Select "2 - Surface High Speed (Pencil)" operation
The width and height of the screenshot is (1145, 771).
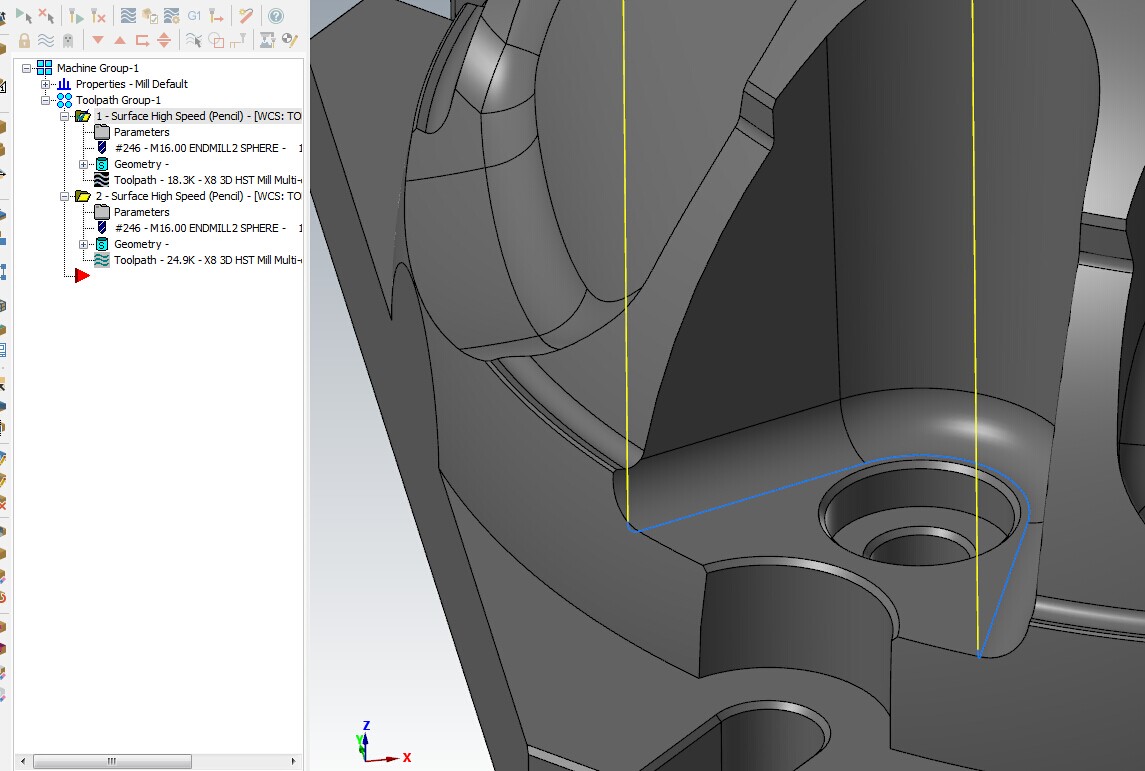coord(198,196)
